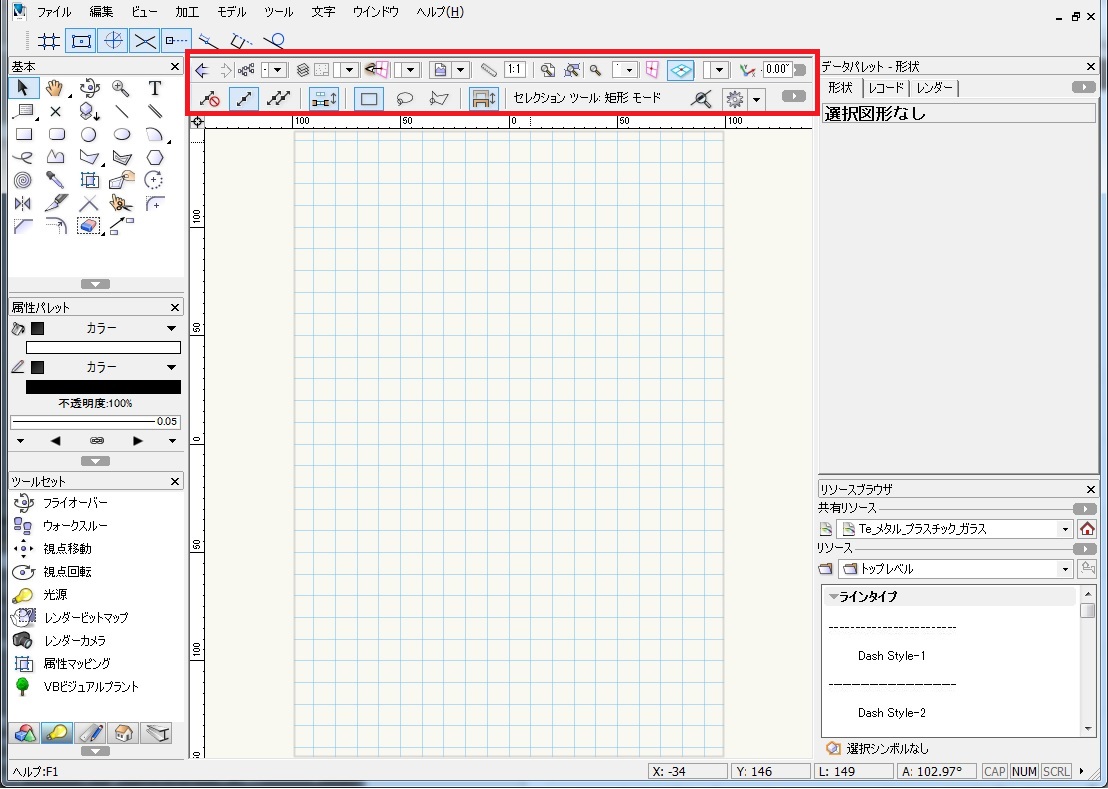Choose VBビジュアルプラント tool

click(91, 687)
